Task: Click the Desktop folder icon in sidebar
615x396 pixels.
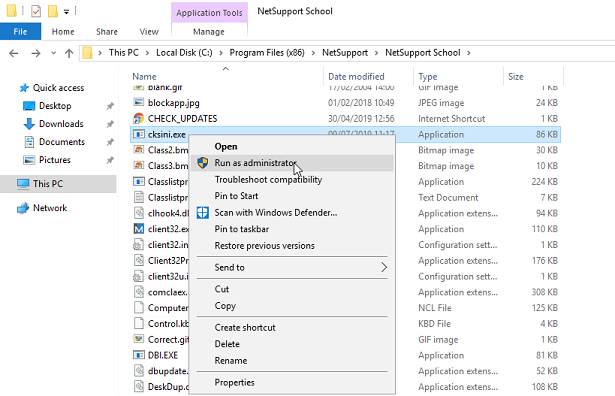Action: click(29, 106)
